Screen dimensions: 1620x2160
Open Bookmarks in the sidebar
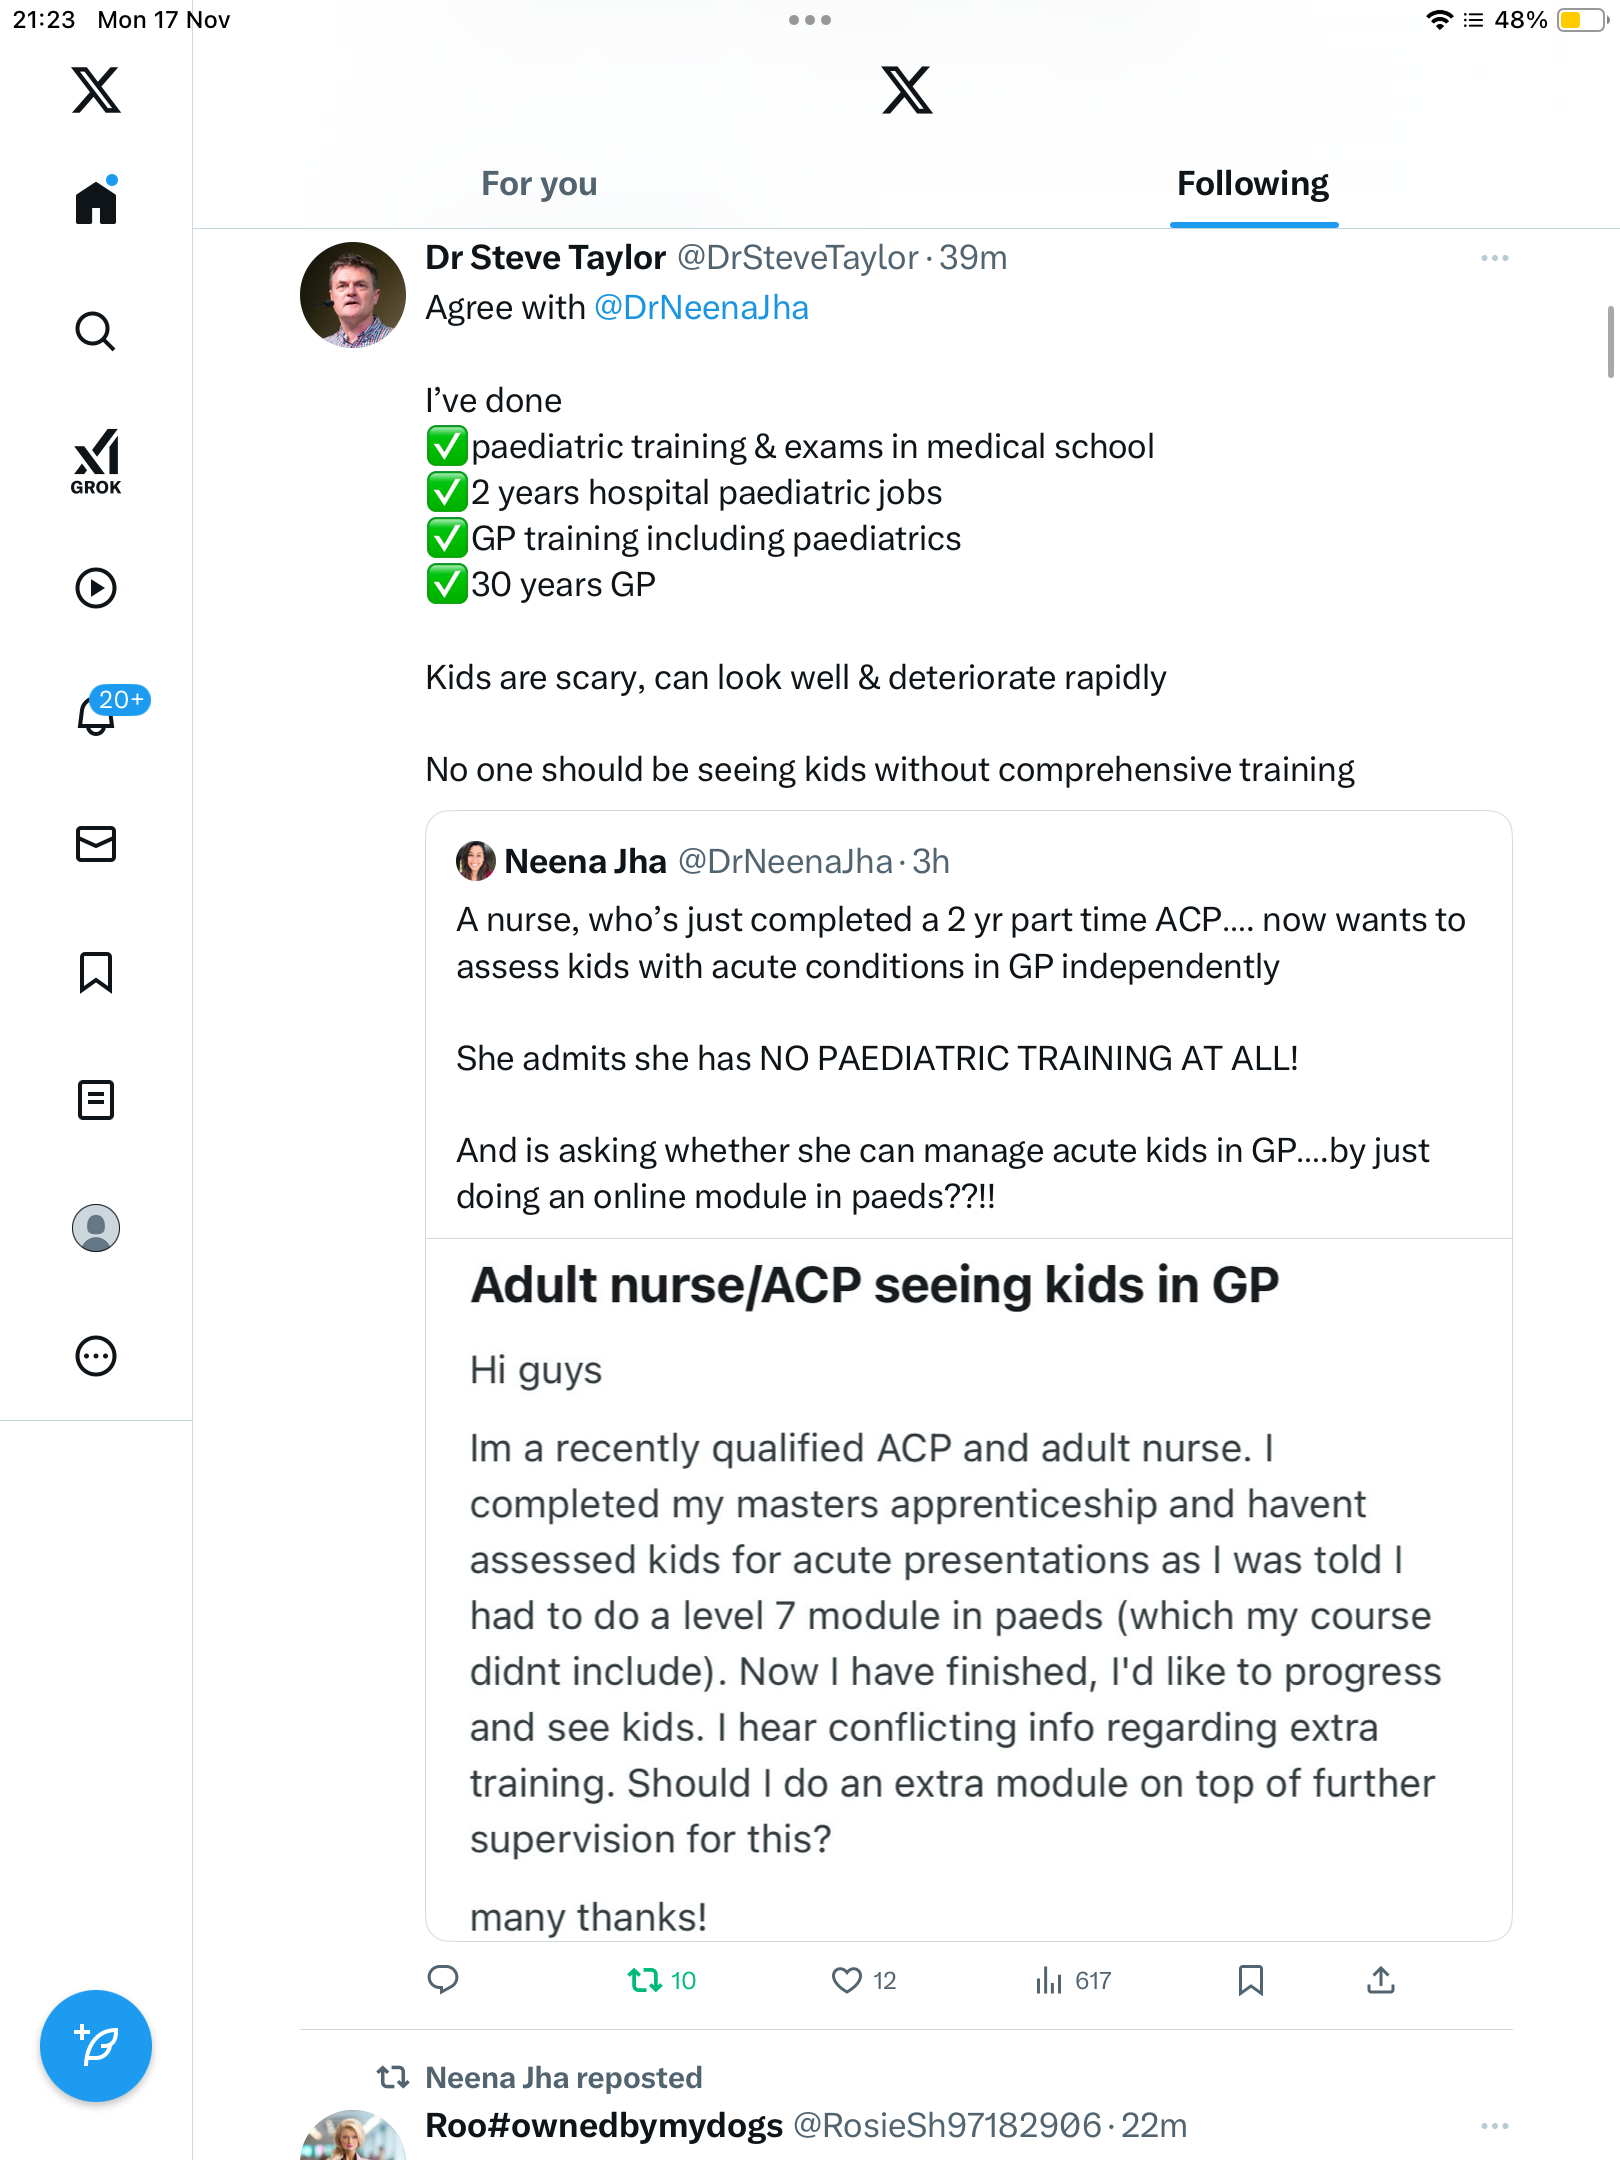pyautogui.click(x=96, y=972)
